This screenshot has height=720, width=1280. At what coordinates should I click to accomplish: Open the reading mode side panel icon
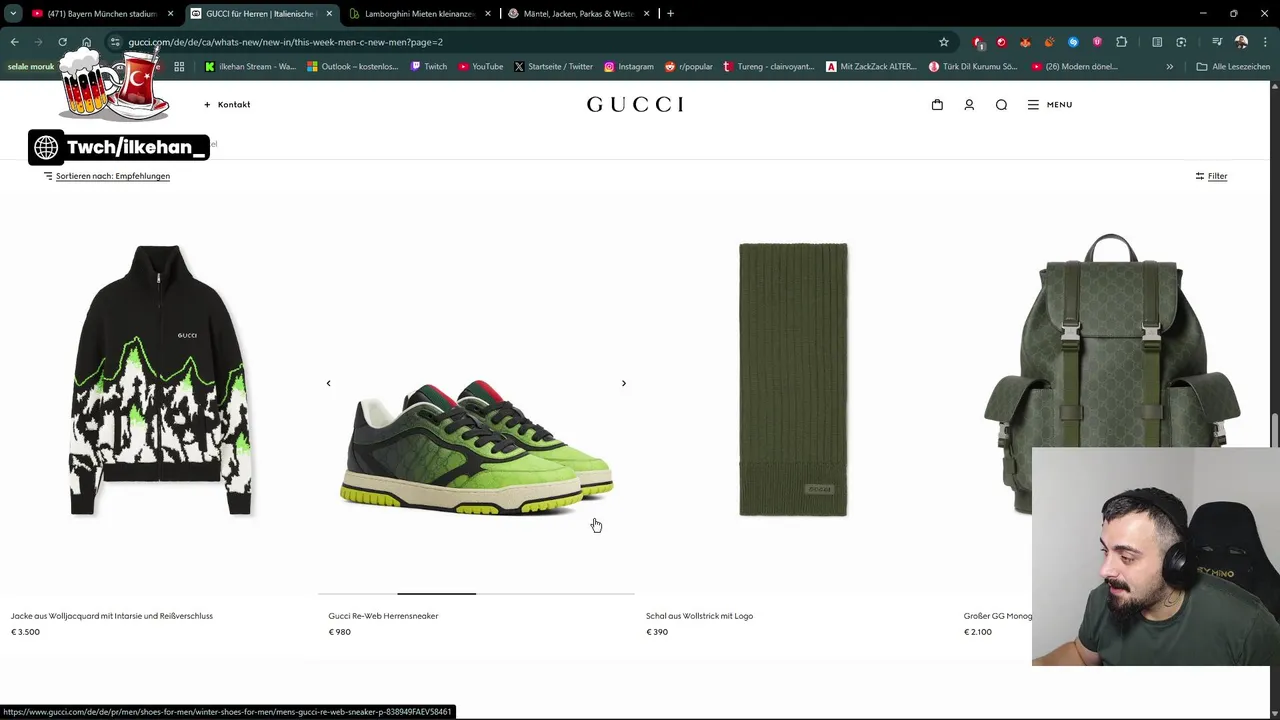(1157, 42)
